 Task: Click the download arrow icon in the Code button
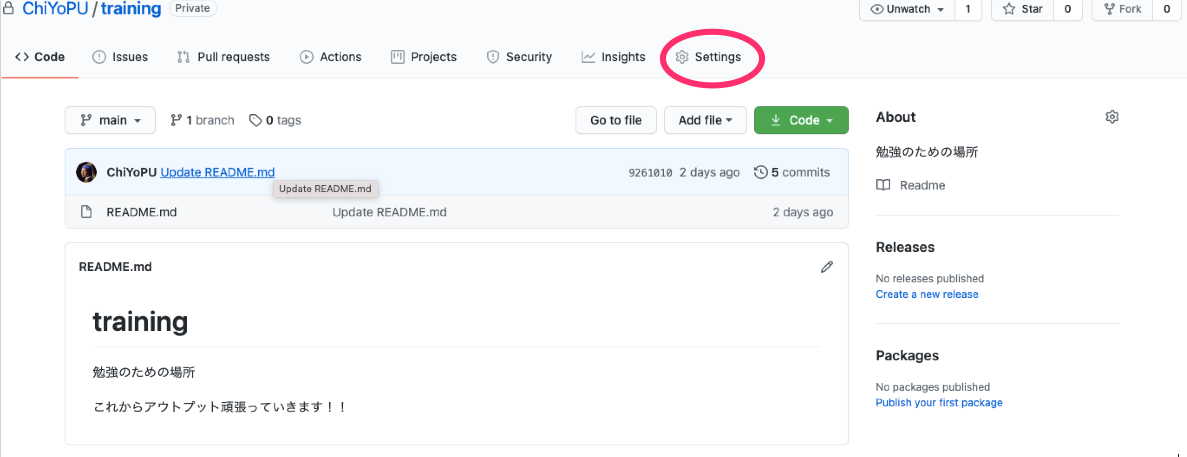(775, 120)
